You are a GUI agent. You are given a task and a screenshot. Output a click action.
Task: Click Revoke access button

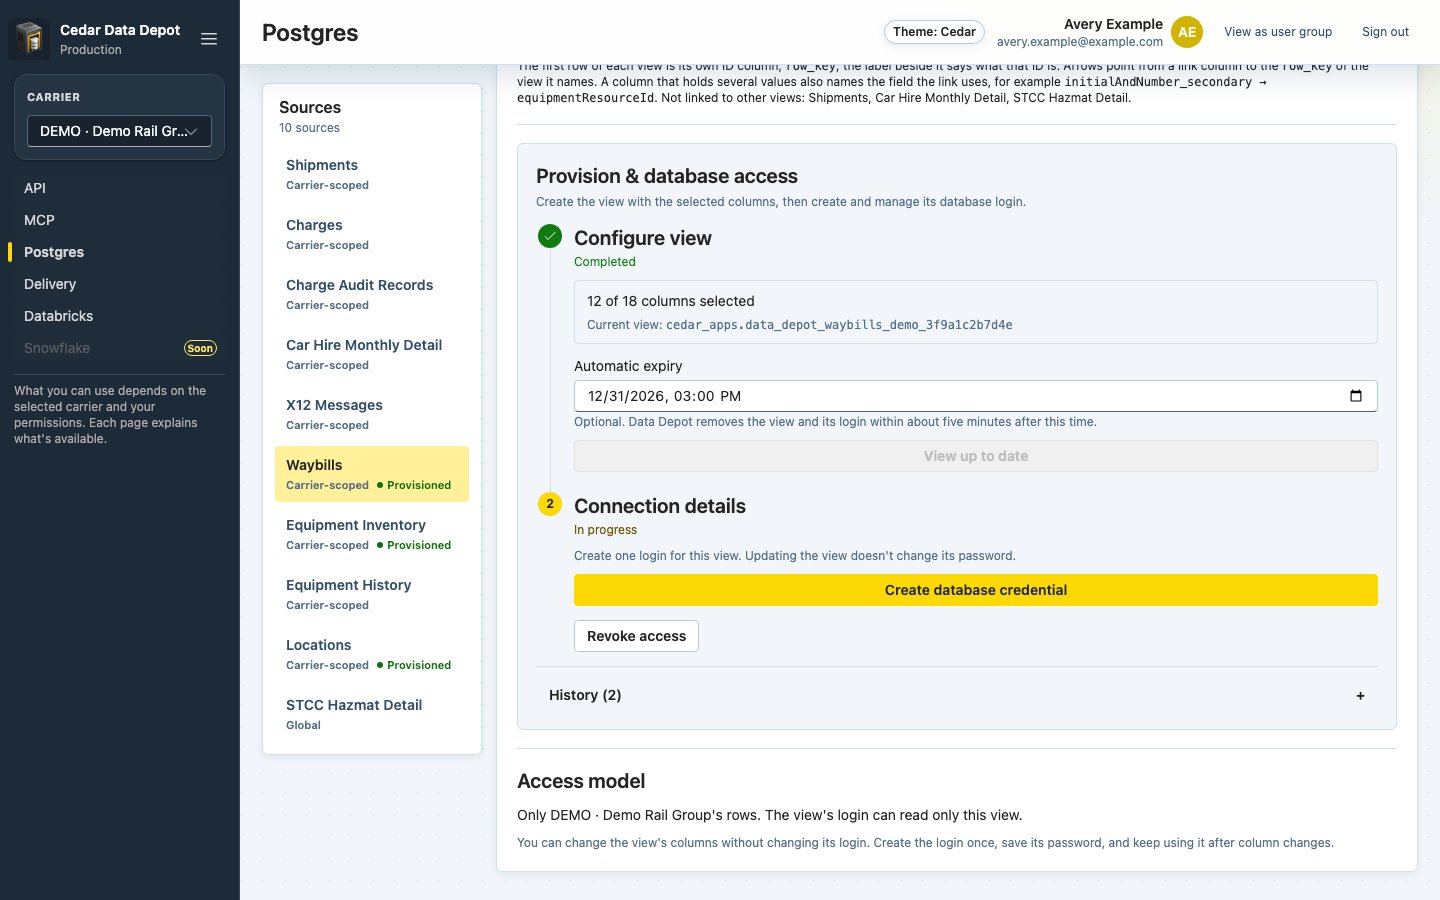636,636
